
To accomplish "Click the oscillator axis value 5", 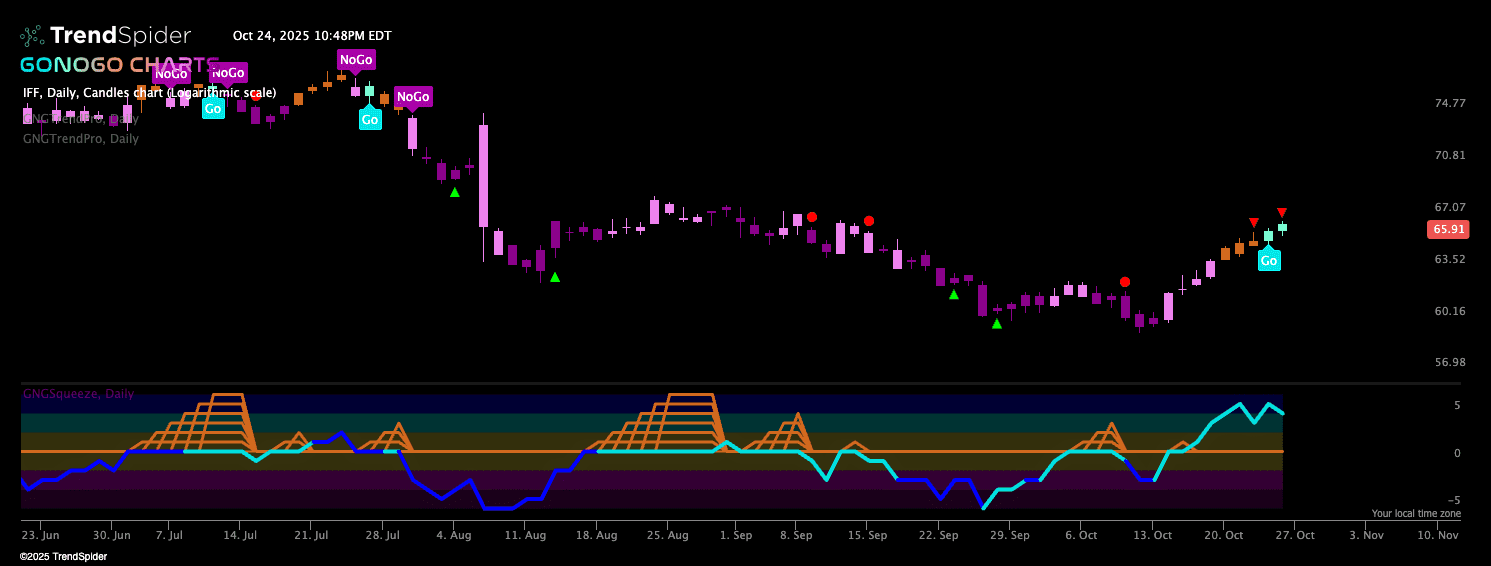I will (1457, 405).
